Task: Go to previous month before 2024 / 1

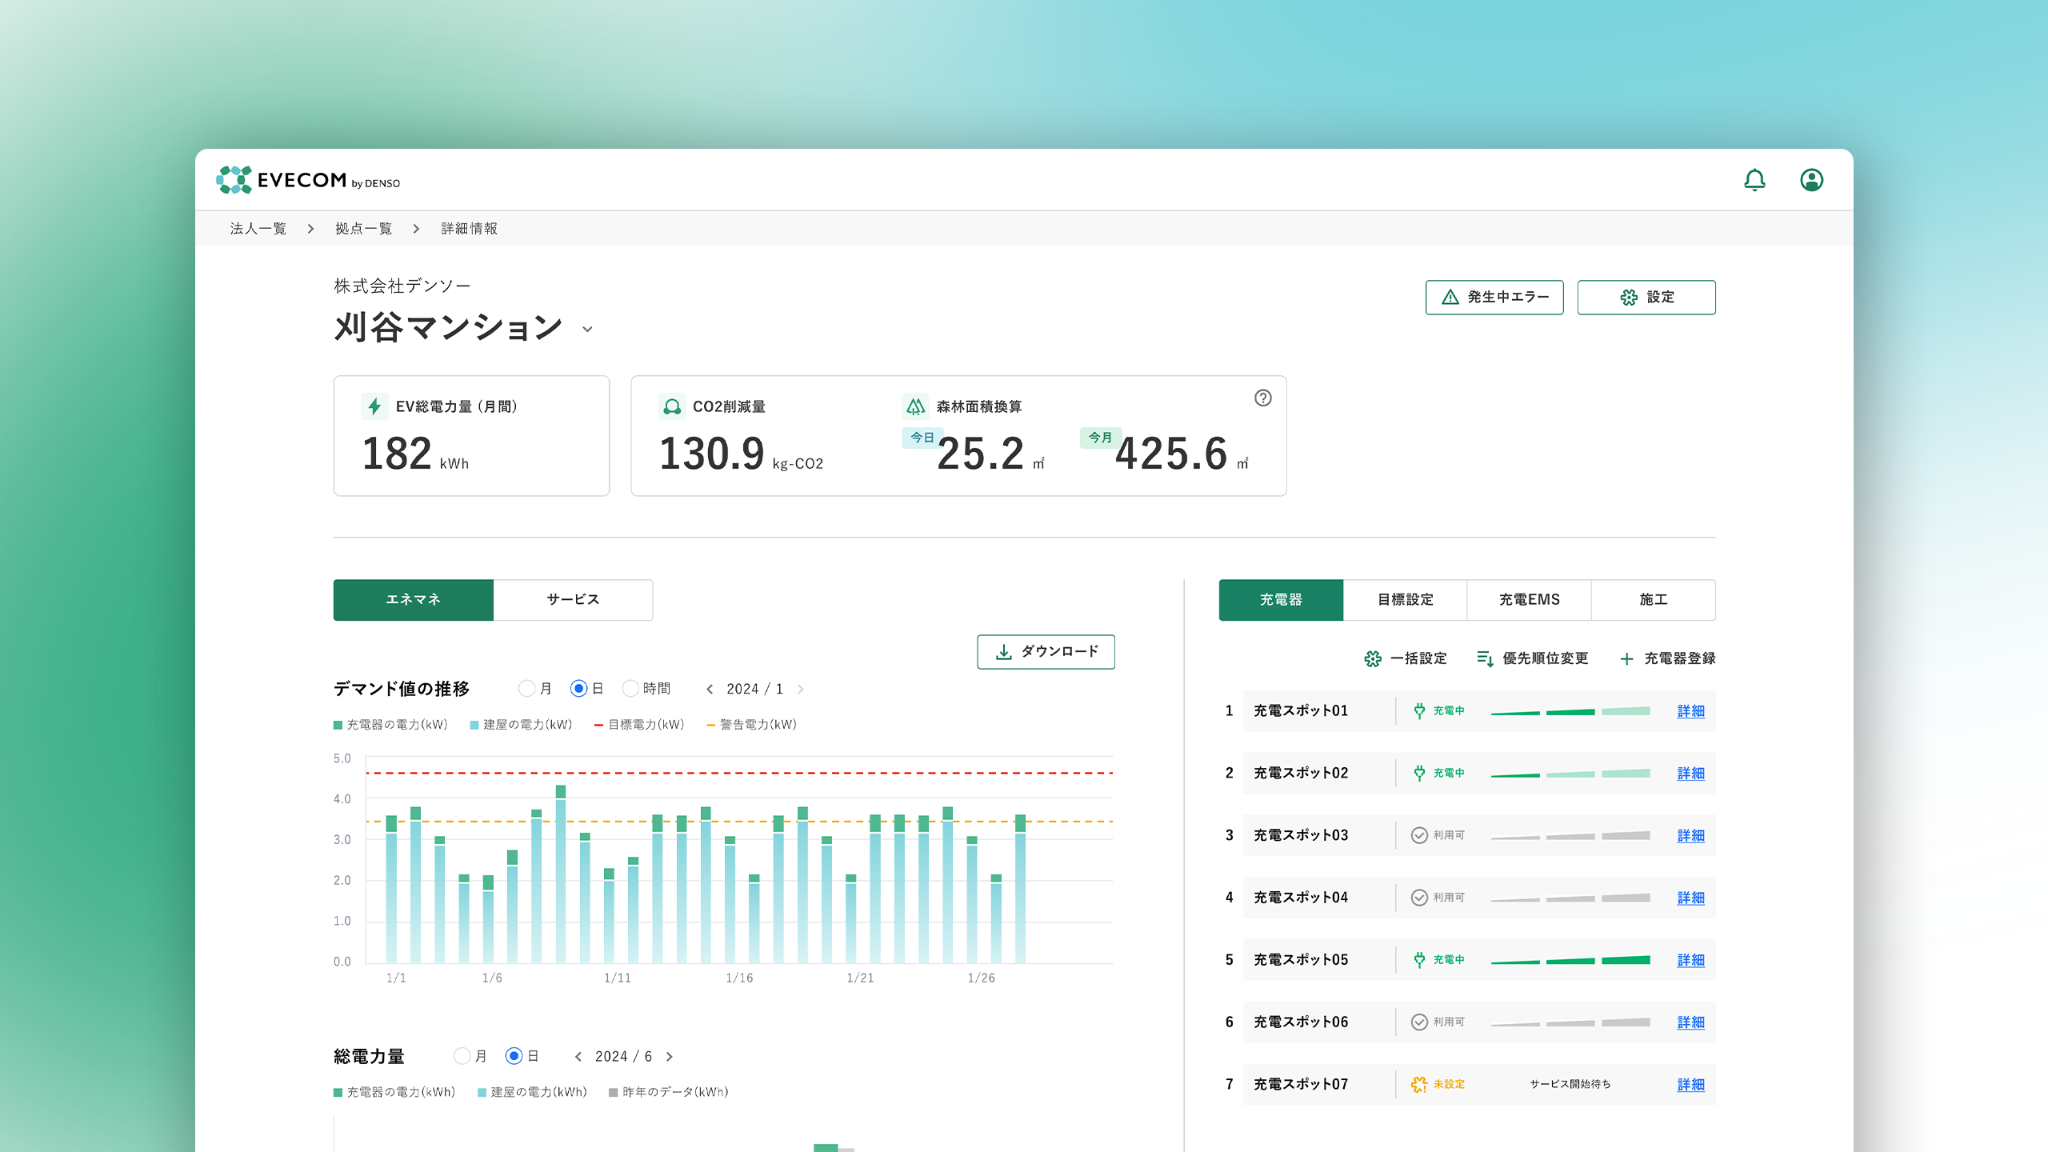Action: 710,689
